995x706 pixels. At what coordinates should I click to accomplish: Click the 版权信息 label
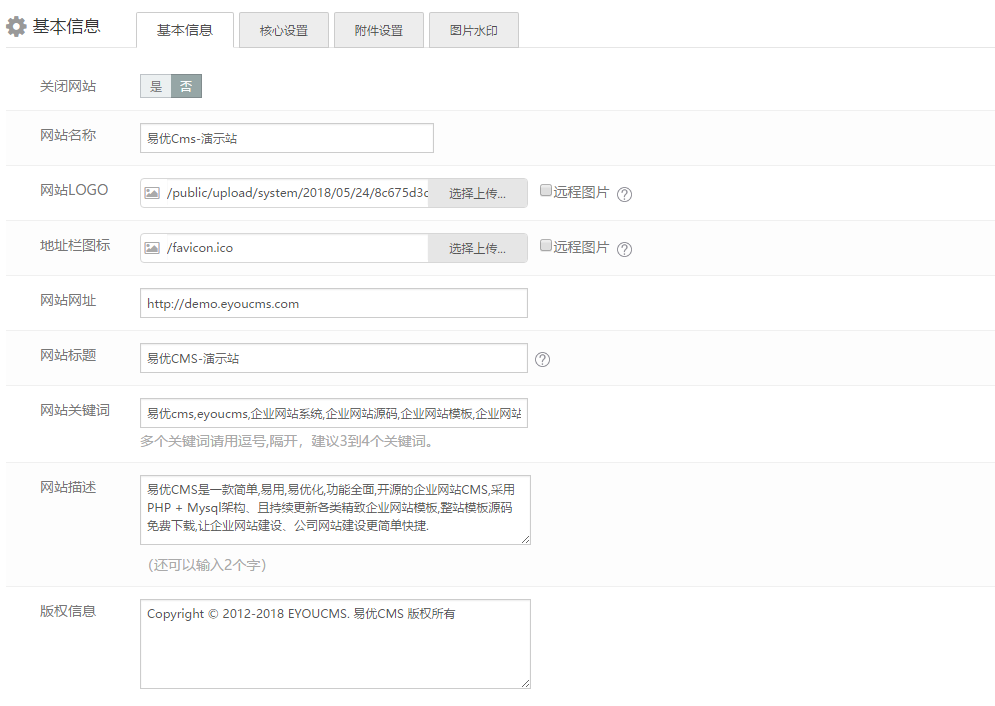(x=68, y=611)
